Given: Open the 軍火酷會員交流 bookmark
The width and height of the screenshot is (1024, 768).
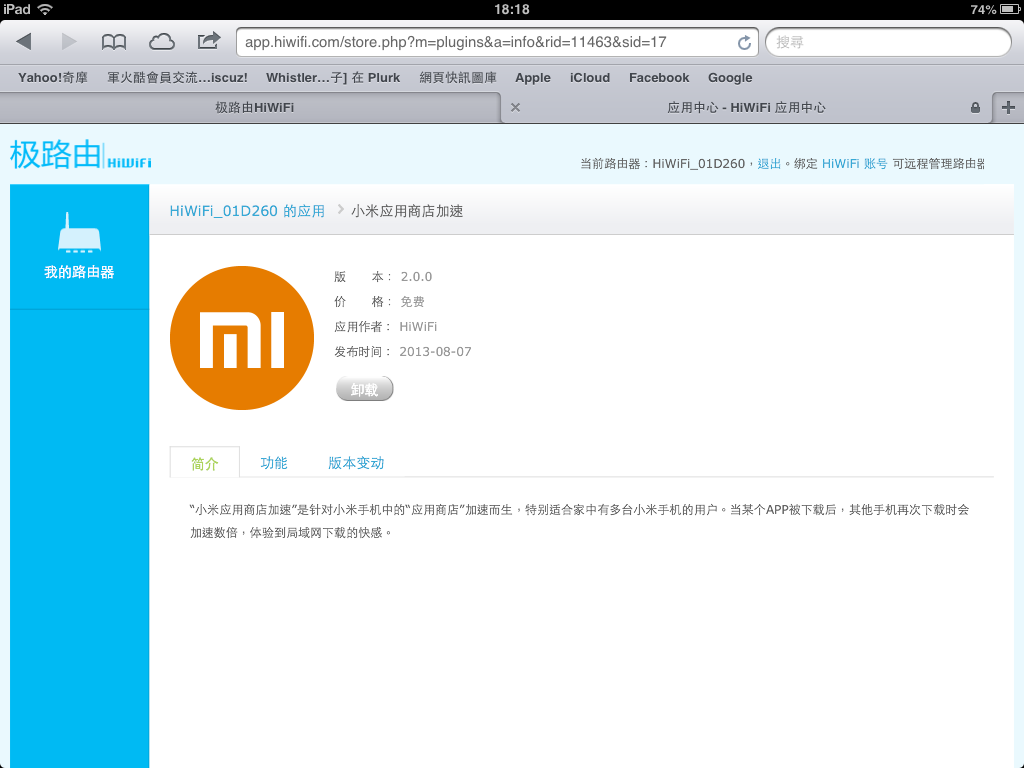Looking at the screenshot, I should pos(177,78).
